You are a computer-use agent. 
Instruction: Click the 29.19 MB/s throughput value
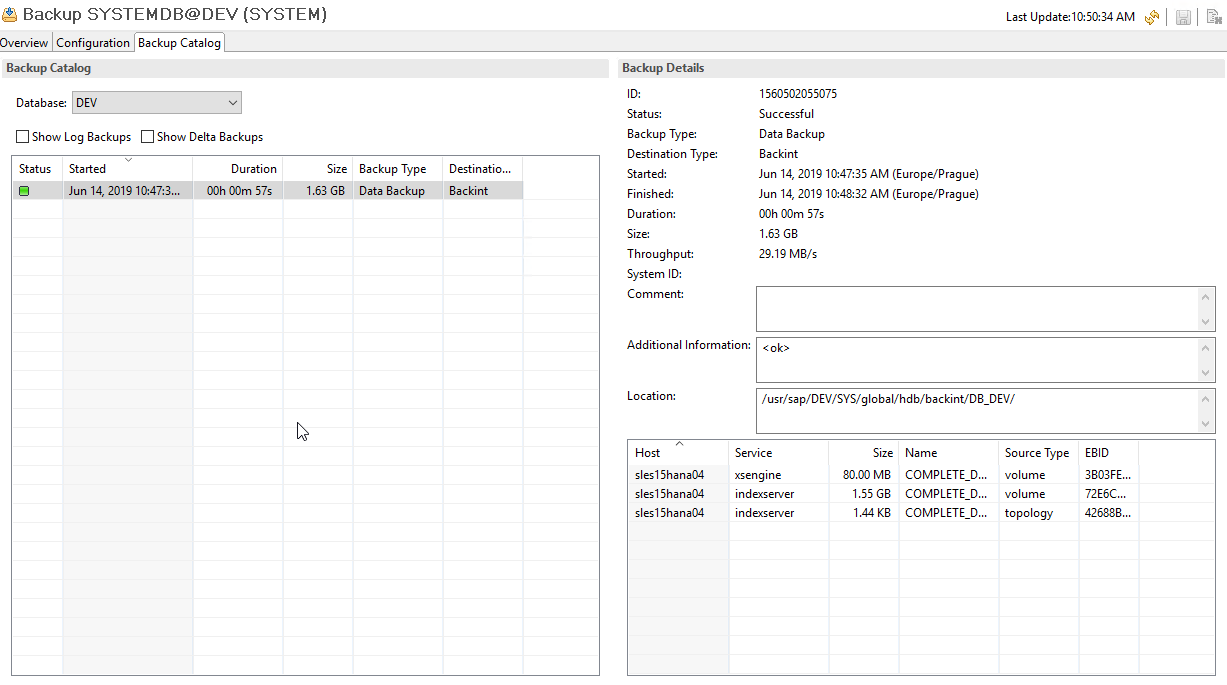coord(788,254)
